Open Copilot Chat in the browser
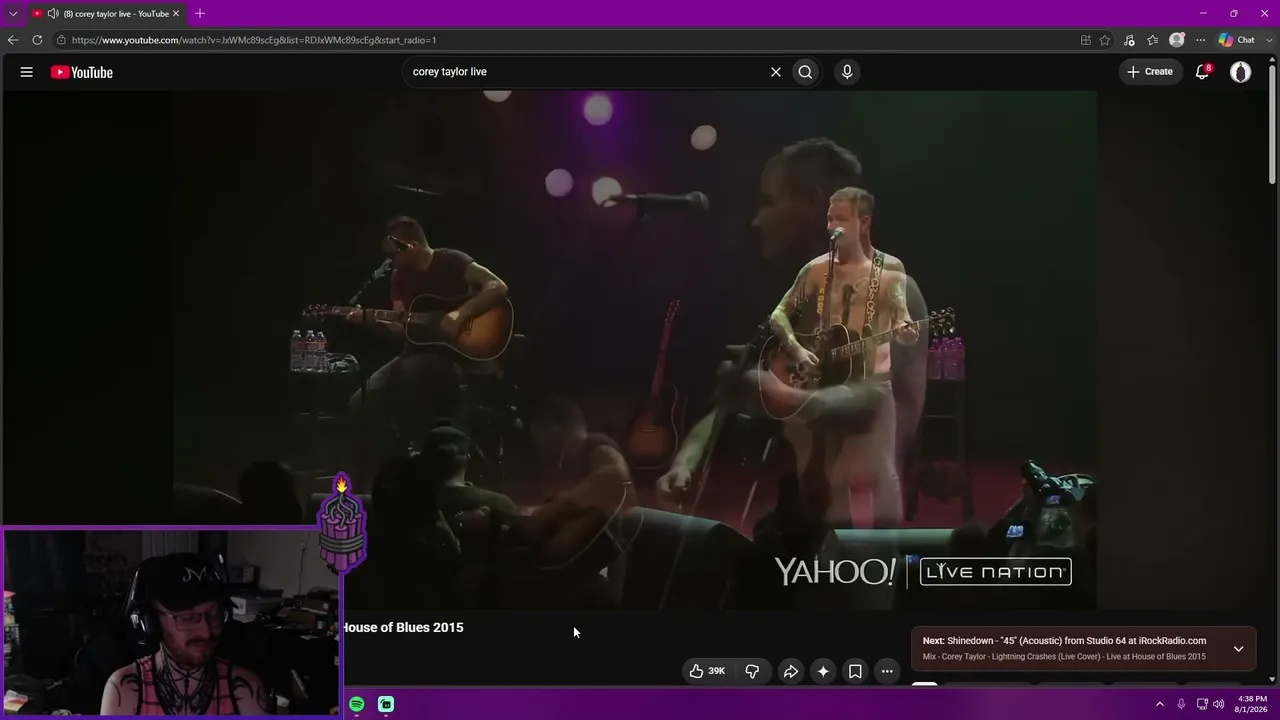 point(1236,40)
